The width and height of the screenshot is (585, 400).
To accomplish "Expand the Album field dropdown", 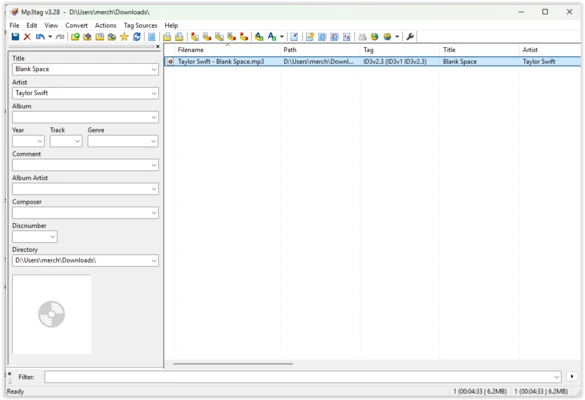I will (x=154, y=117).
